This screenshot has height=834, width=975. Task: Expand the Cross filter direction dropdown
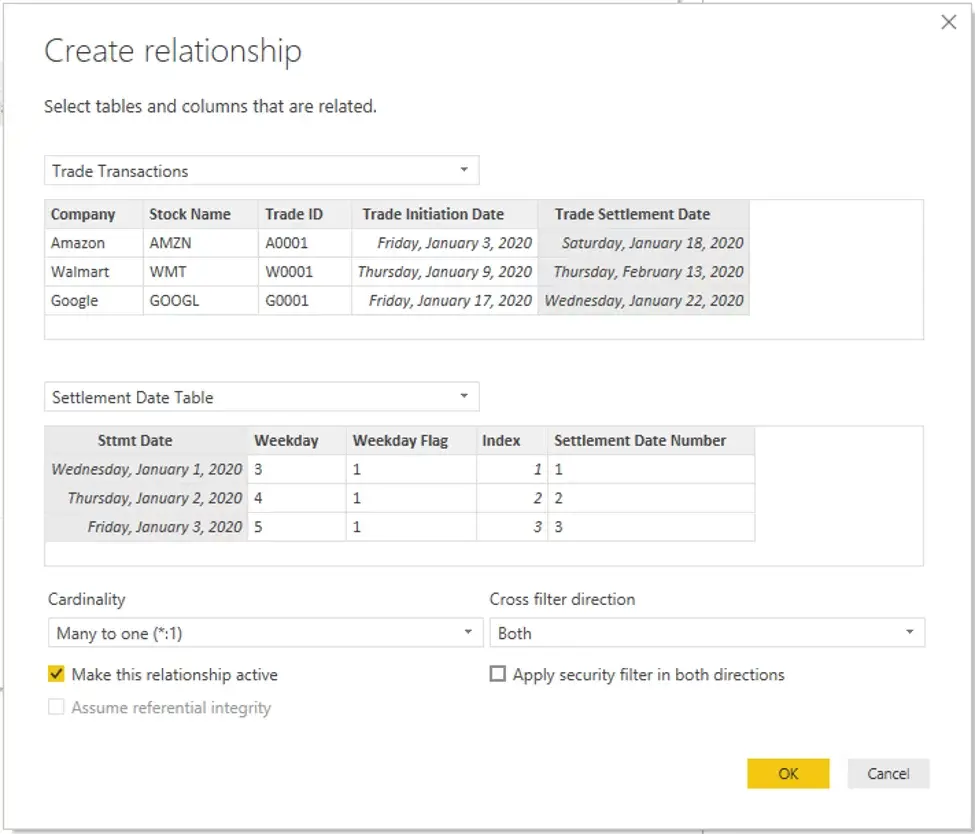point(707,632)
